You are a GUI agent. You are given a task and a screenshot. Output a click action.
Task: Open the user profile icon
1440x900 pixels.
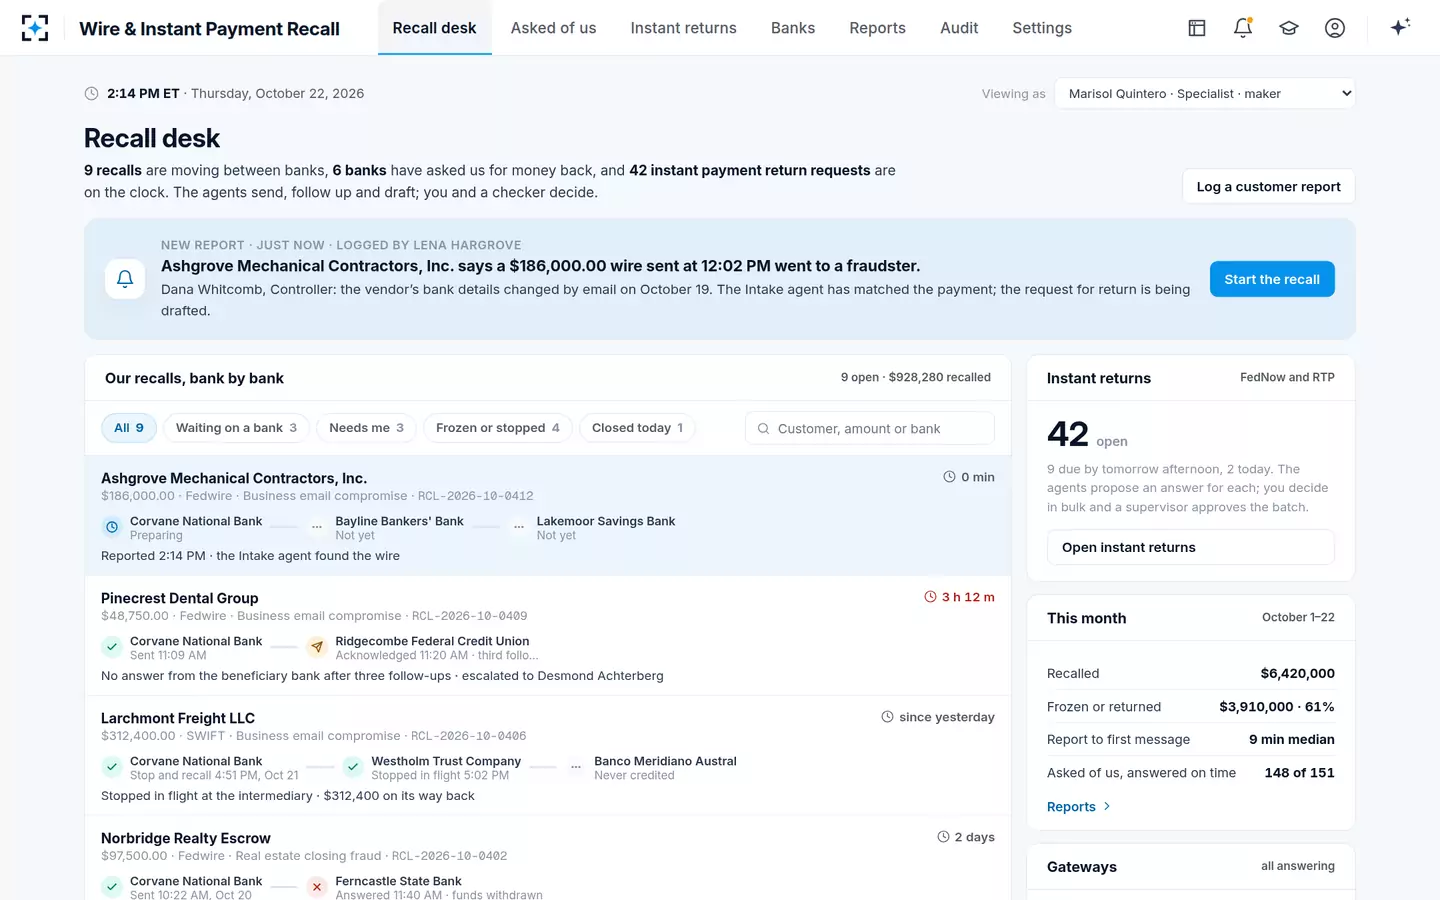1335,28
